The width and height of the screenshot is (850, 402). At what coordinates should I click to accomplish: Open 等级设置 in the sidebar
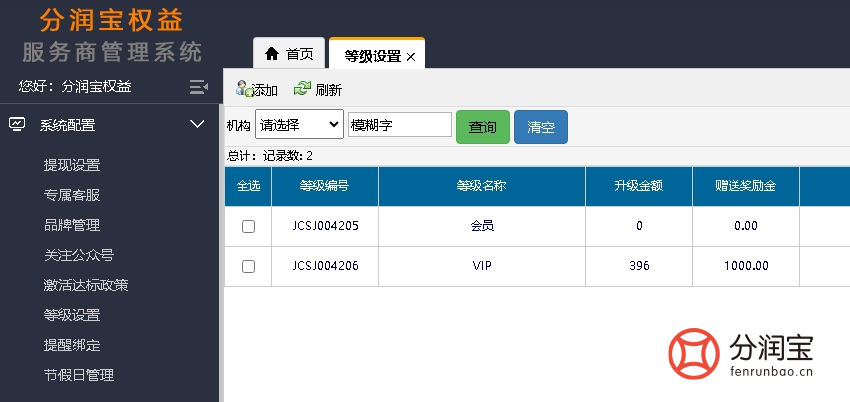(72, 315)
